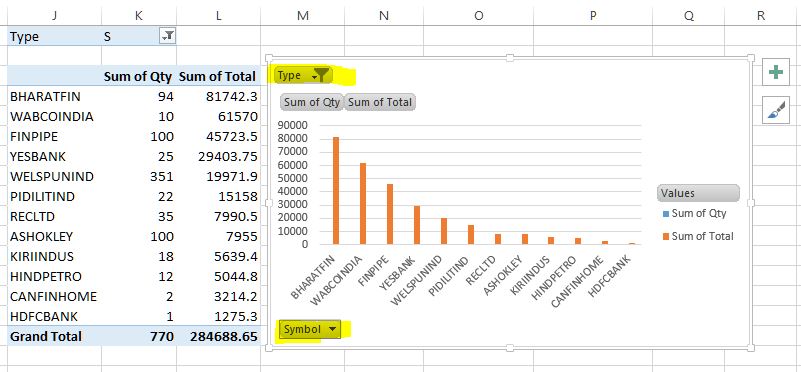Select the FINPIPE row label cell
The height and width of the screenshot is (372, 801).
coord(55,136)
